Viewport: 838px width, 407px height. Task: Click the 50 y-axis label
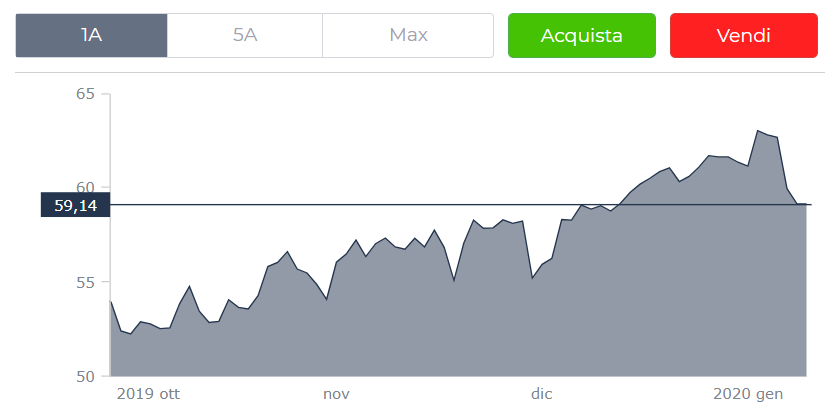point(85,376)
